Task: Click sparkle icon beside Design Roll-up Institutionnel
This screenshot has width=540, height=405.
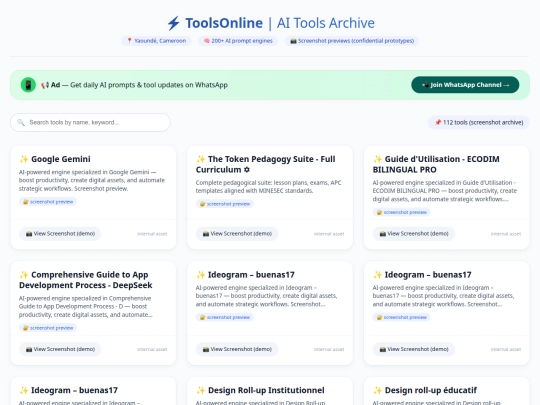Action: point(201,390)
